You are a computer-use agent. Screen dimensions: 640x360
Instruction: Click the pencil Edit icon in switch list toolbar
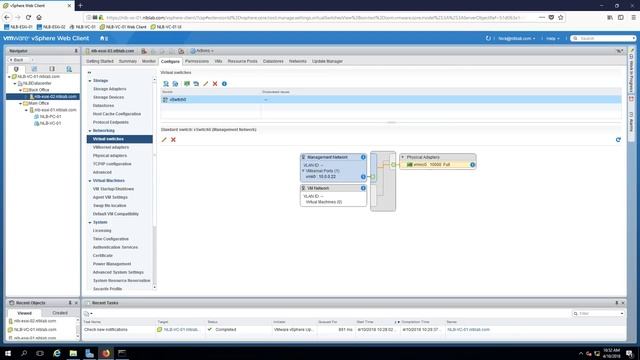[x=206, y=84]
